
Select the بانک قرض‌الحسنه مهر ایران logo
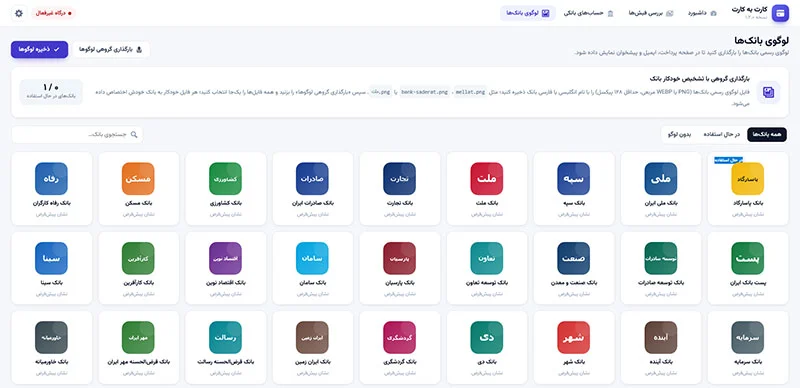(138, 337)
